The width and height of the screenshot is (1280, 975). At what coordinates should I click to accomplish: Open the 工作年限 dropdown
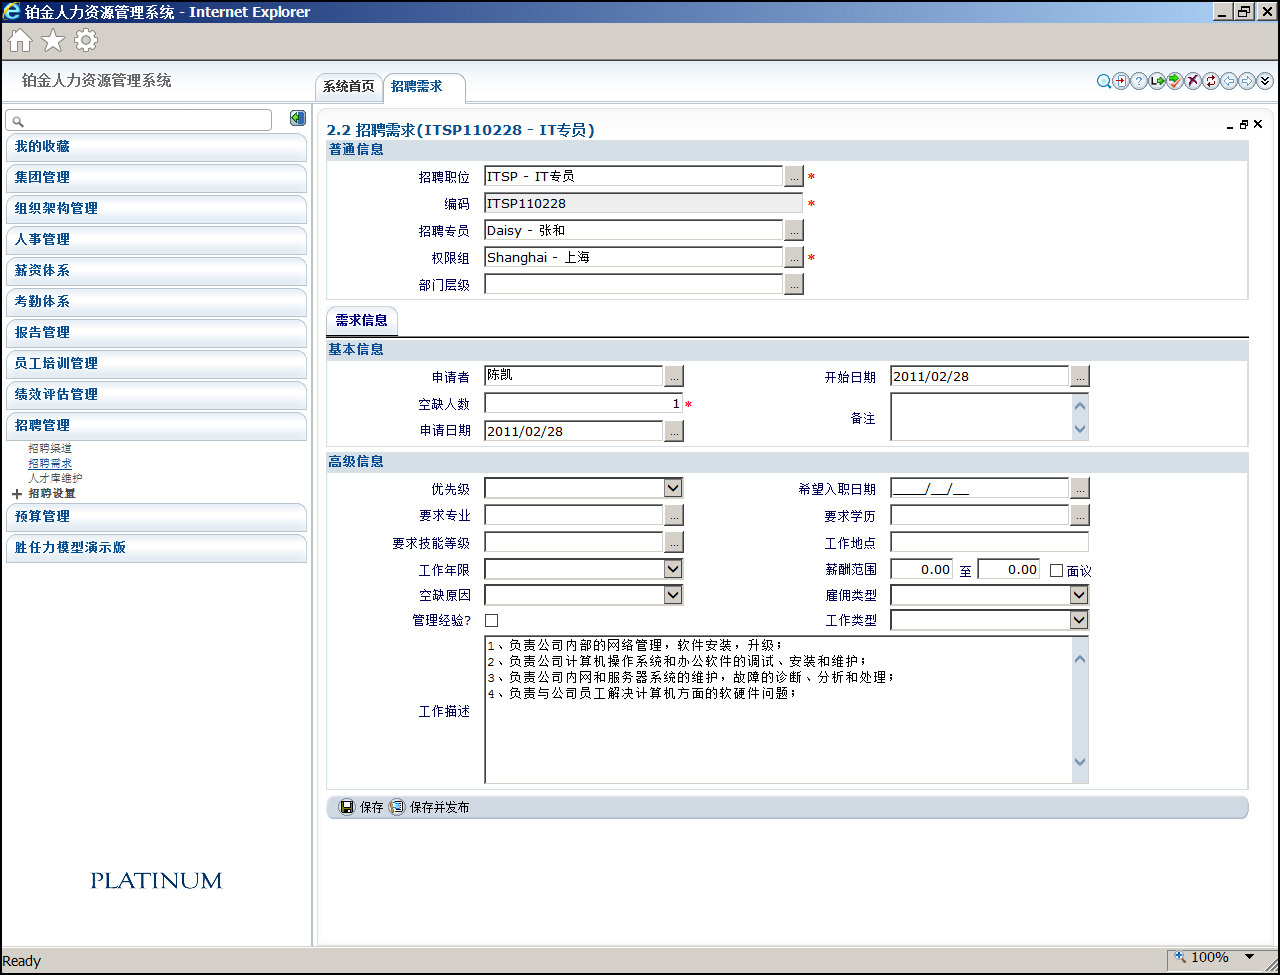673,569
